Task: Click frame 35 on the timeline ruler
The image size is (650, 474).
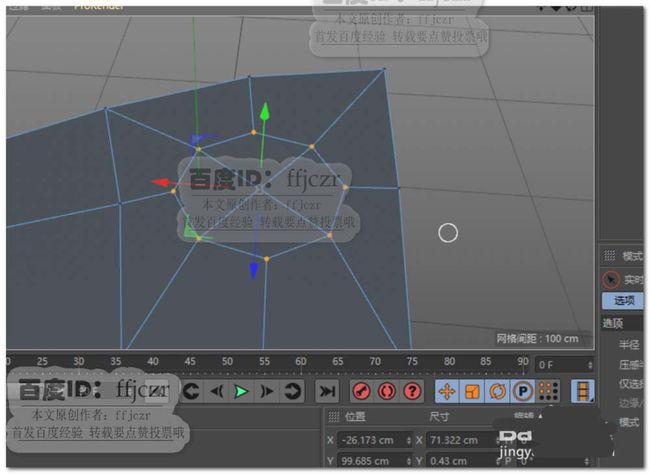Action: (116, 362)
